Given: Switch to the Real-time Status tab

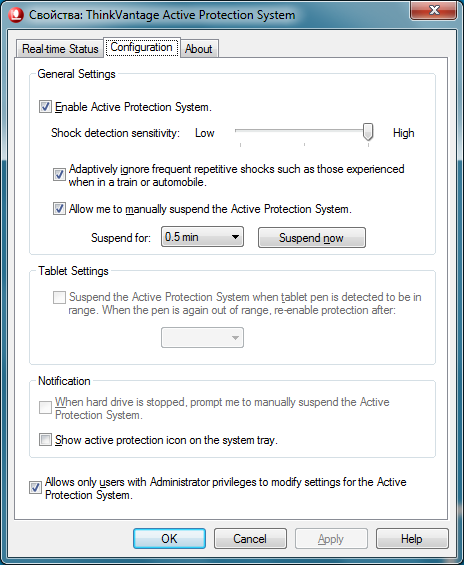Looking at the screenshot, I should coord(60,48).
